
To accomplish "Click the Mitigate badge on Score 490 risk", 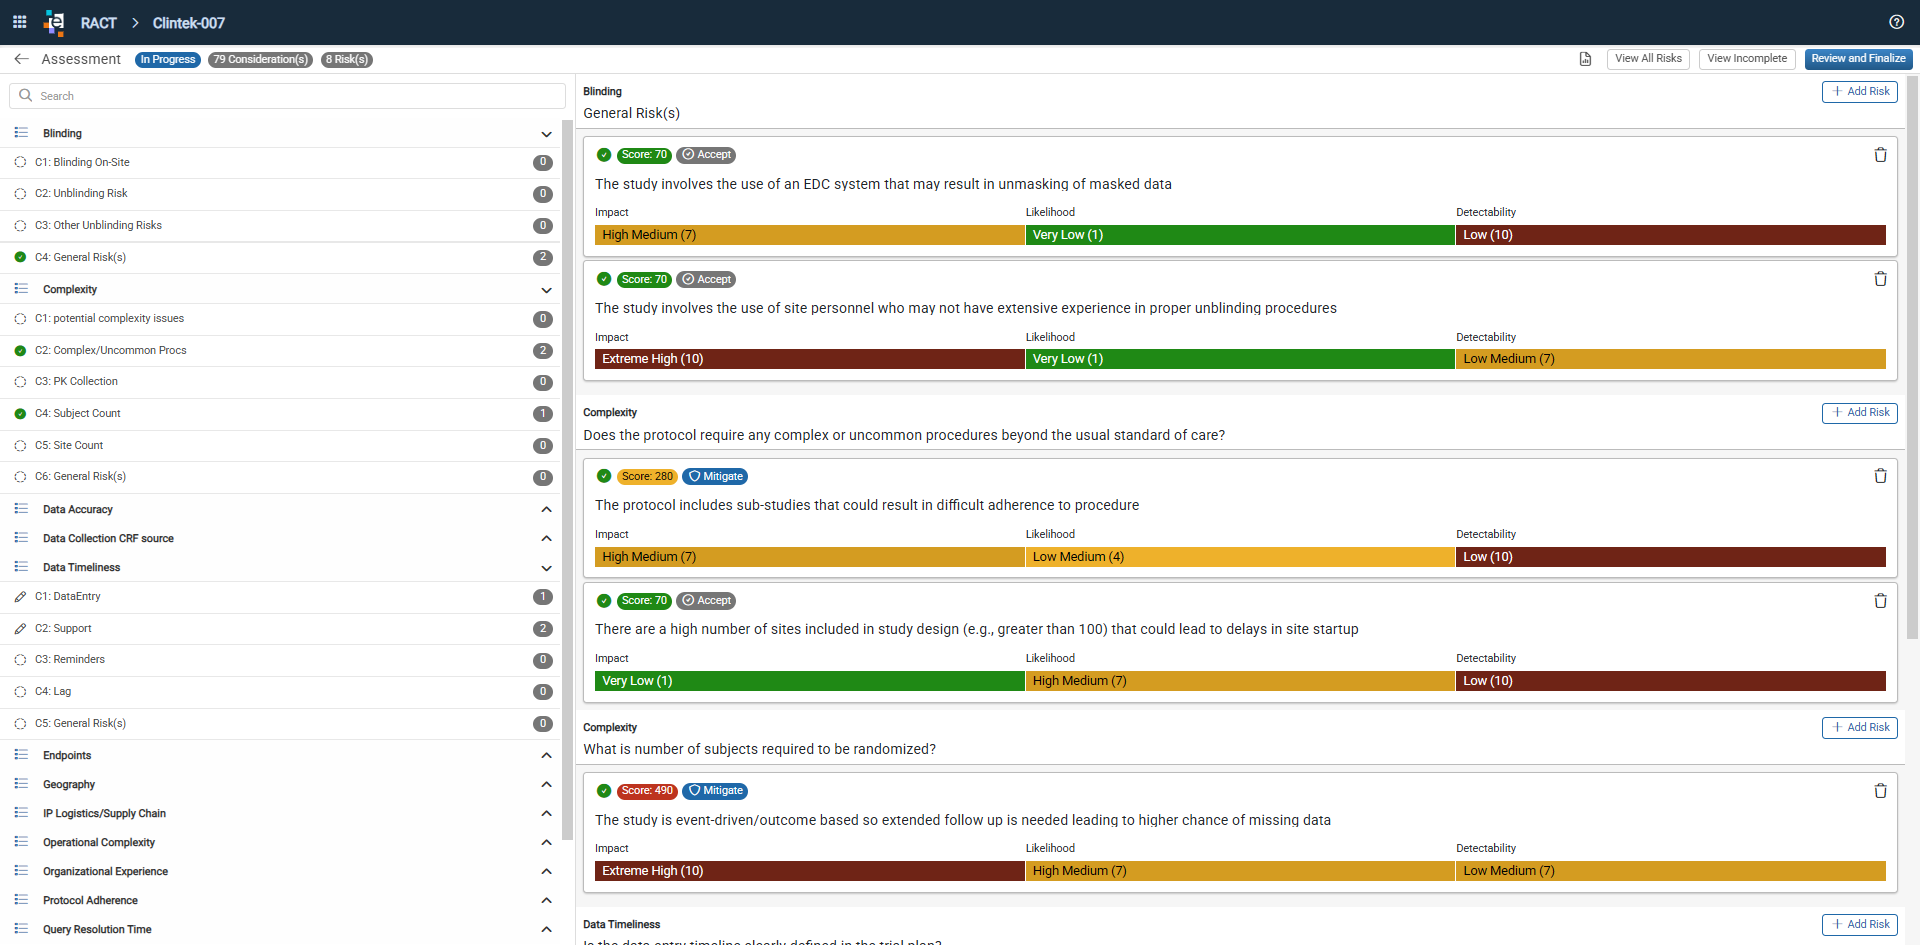I will coord(715,791).
